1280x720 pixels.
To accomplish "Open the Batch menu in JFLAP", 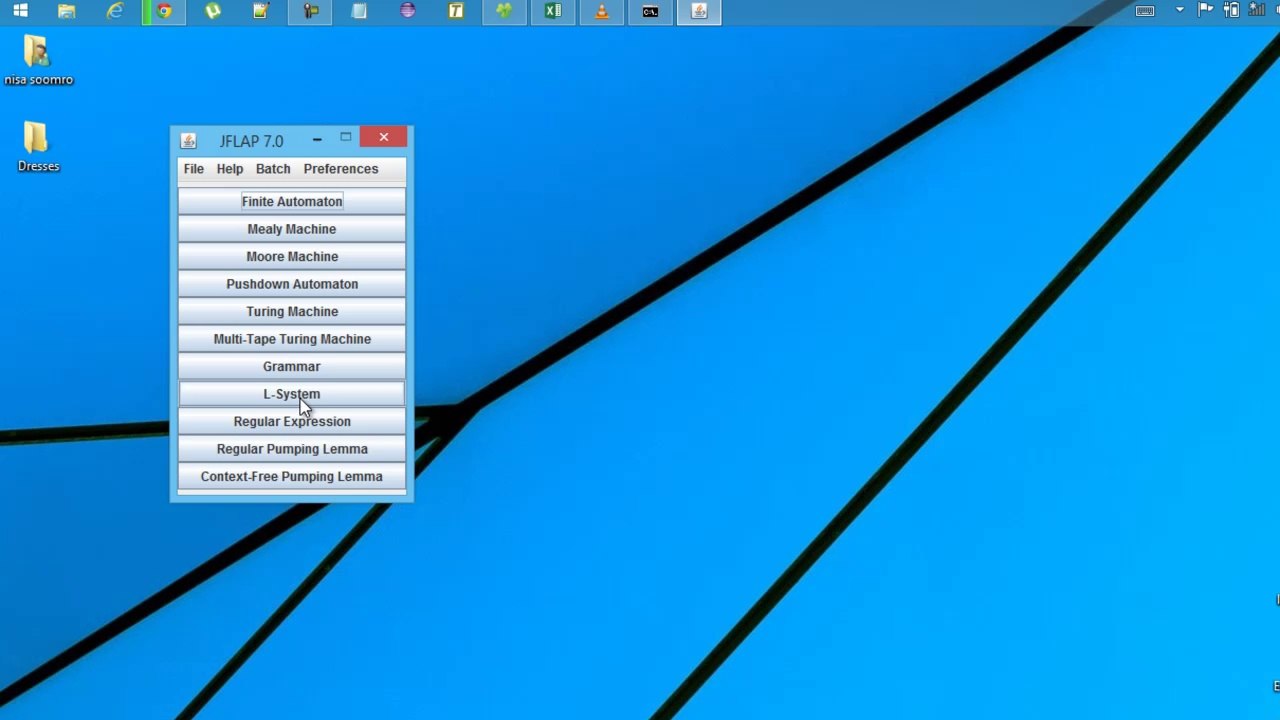I will (273, 169).
